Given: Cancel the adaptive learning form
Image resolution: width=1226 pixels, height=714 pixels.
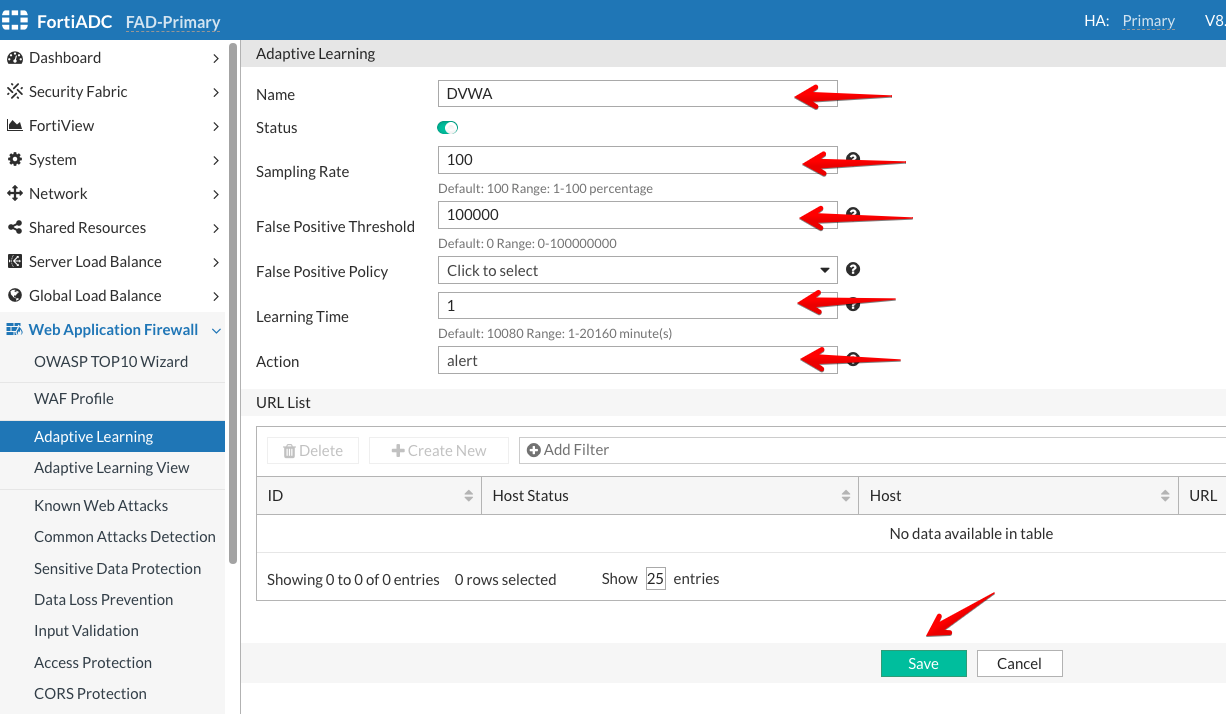Looking at the screenshot, I should [x=1019, y=664].
